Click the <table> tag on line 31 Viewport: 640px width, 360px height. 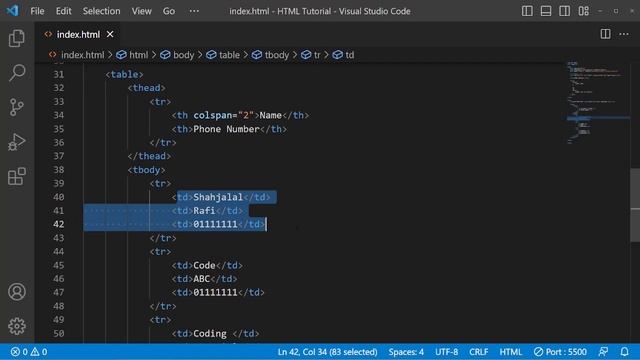point(124,74)
